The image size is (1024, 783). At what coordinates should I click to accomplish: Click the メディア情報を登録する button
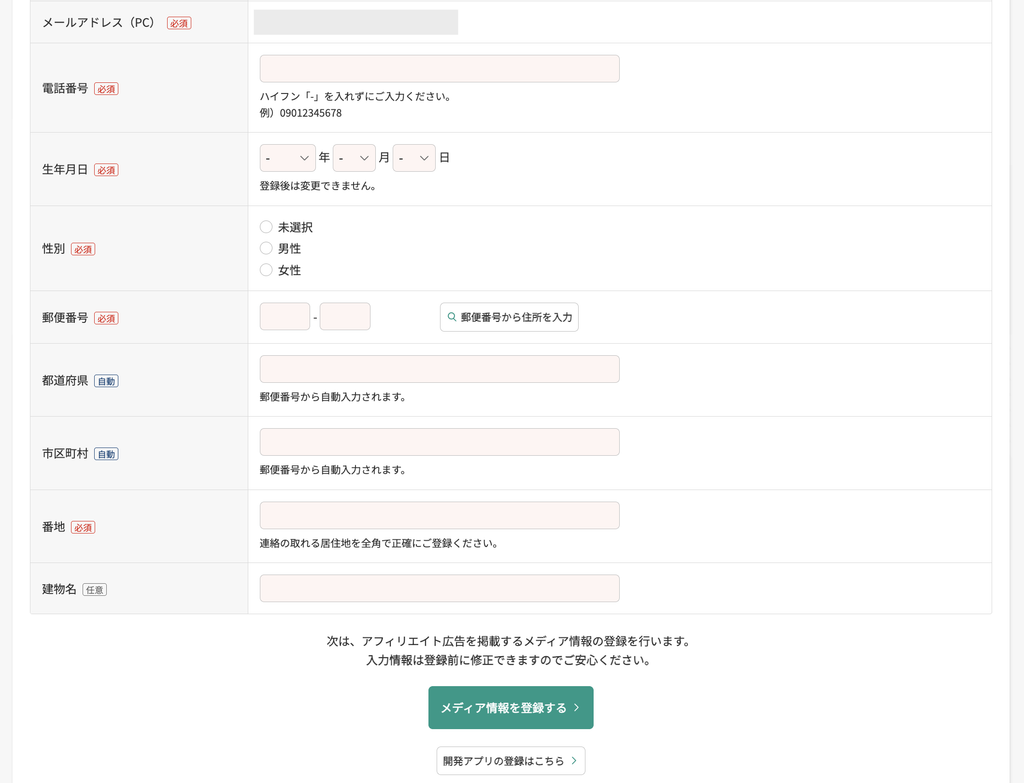pos(511,707)
